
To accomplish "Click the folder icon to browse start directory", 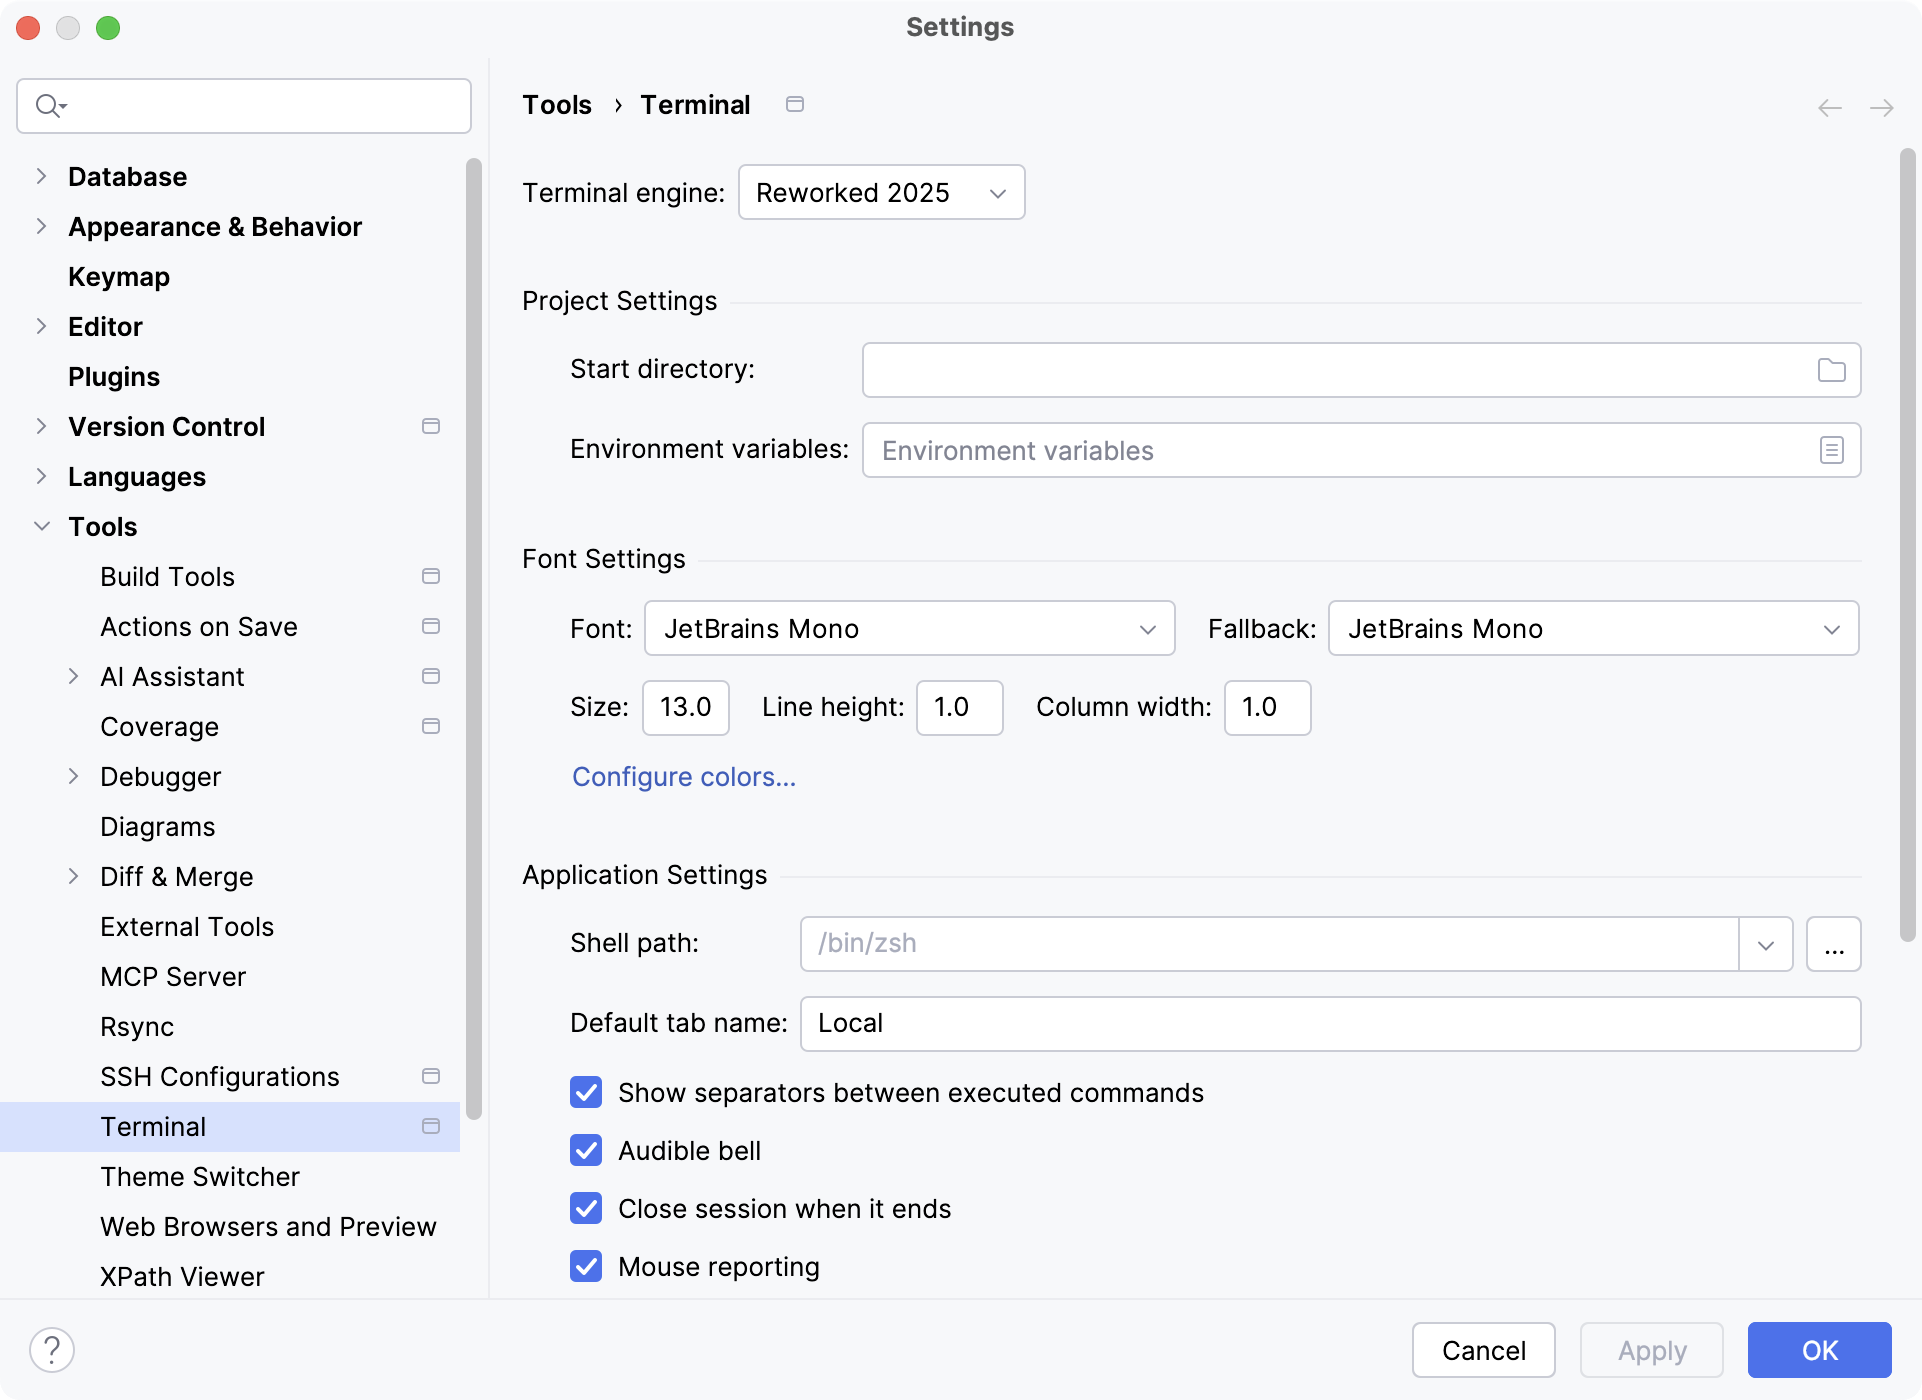I will pyautogui.click(x=1831, y=369).
